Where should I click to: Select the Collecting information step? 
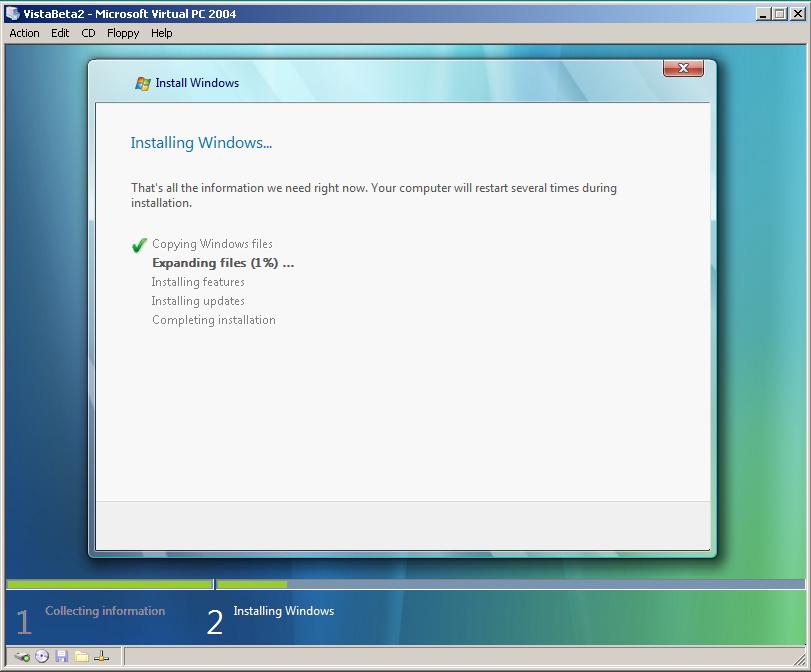point(105,611)
